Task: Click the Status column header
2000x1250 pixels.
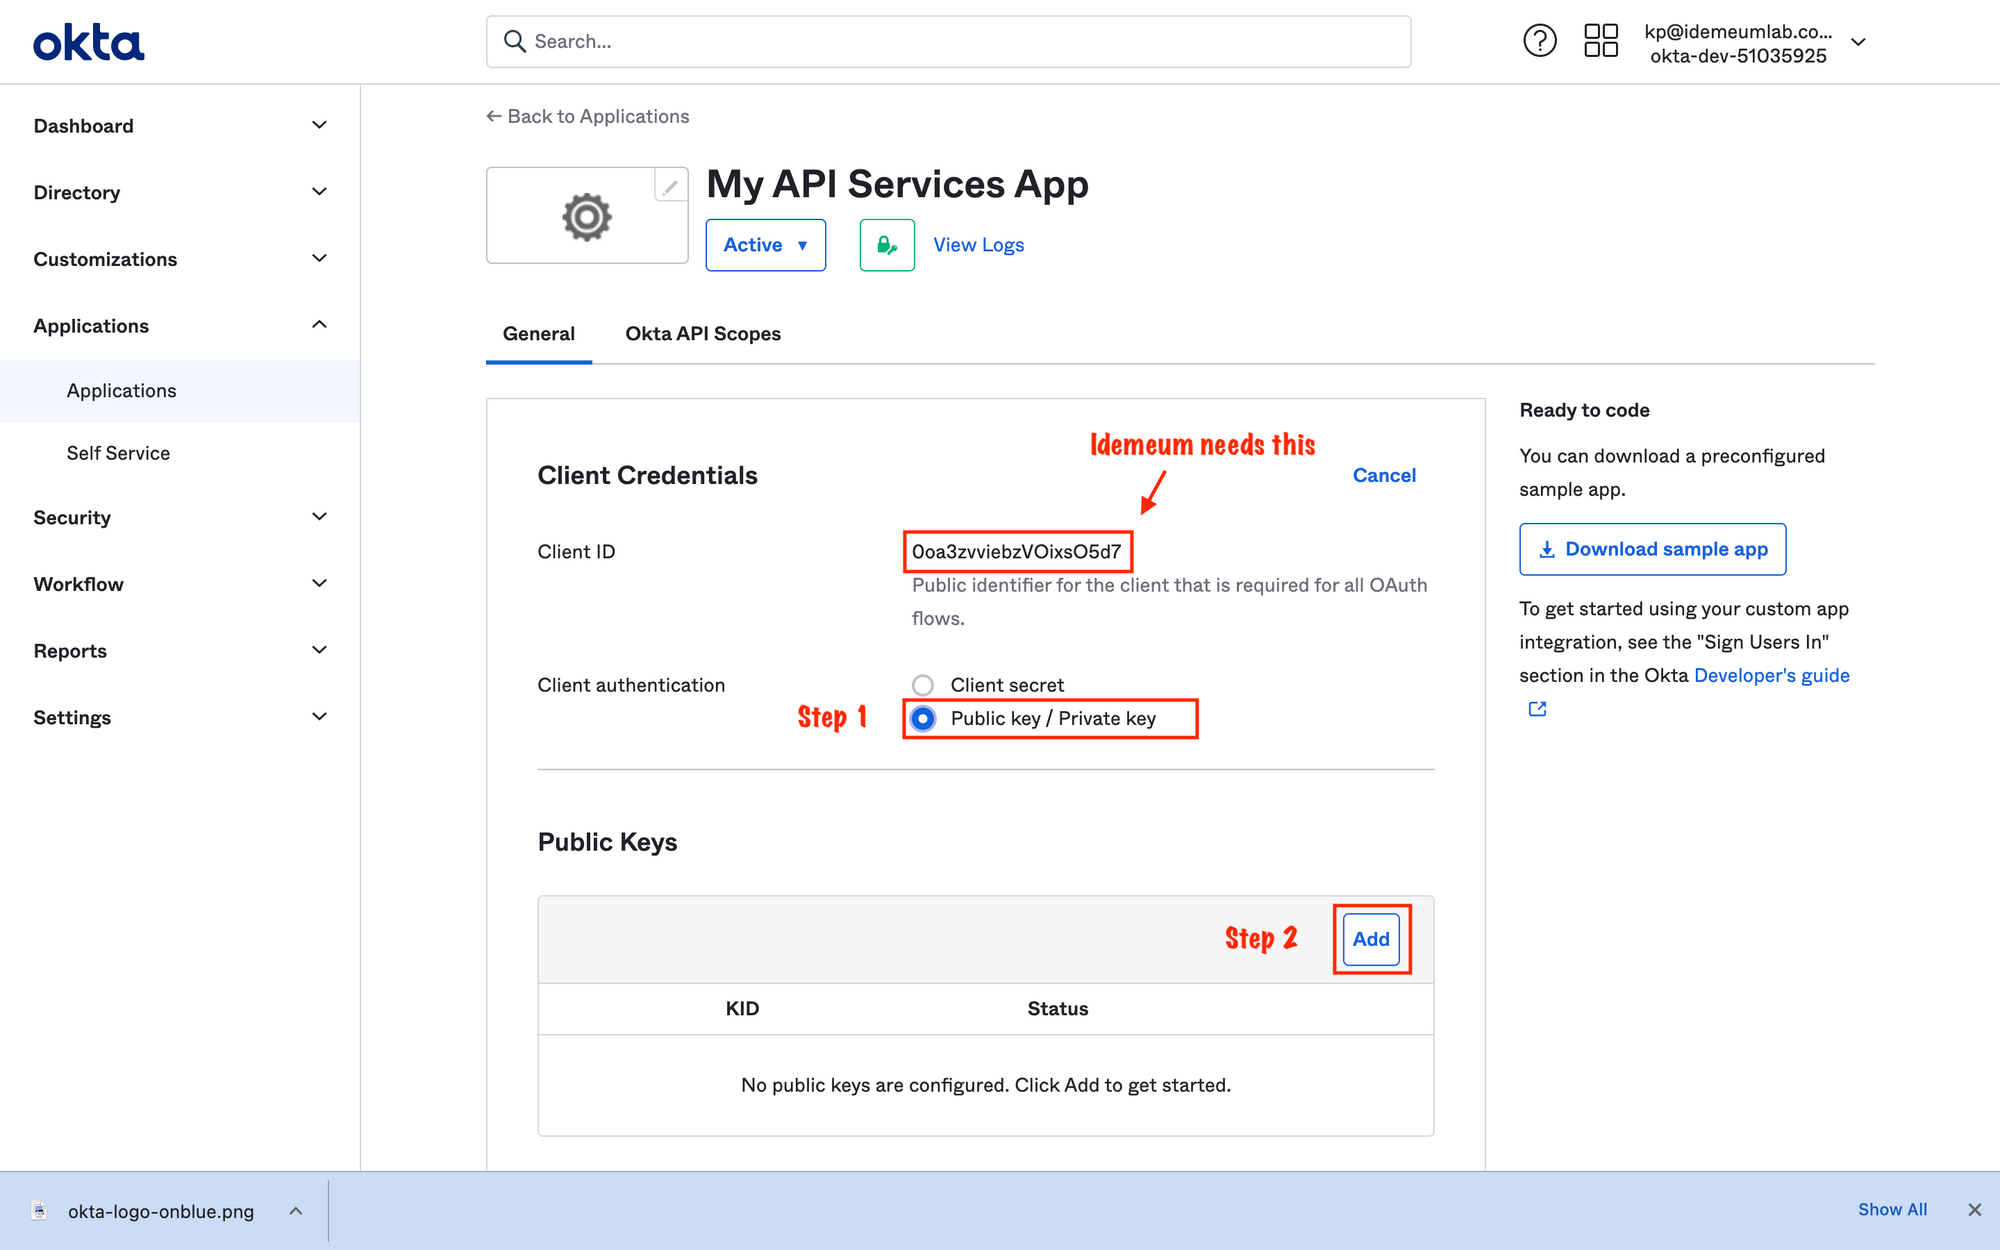Action: pos(1058,1009)
